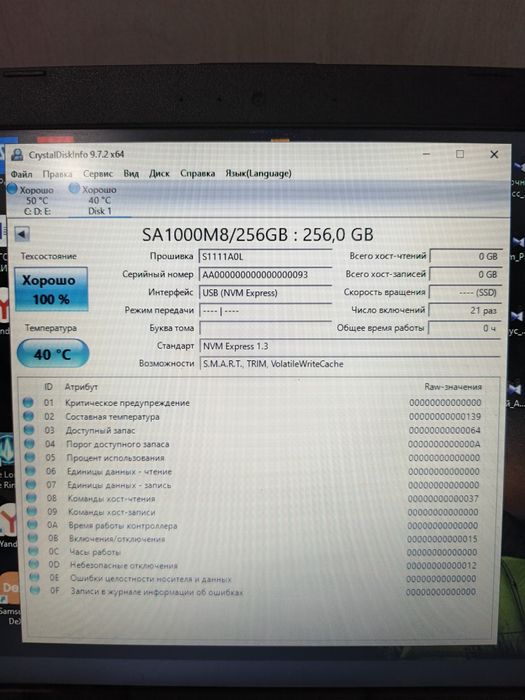Screen dimensions: 525x700
Task: Click the 40 °C temperature indicator
Action: point(53,354)
